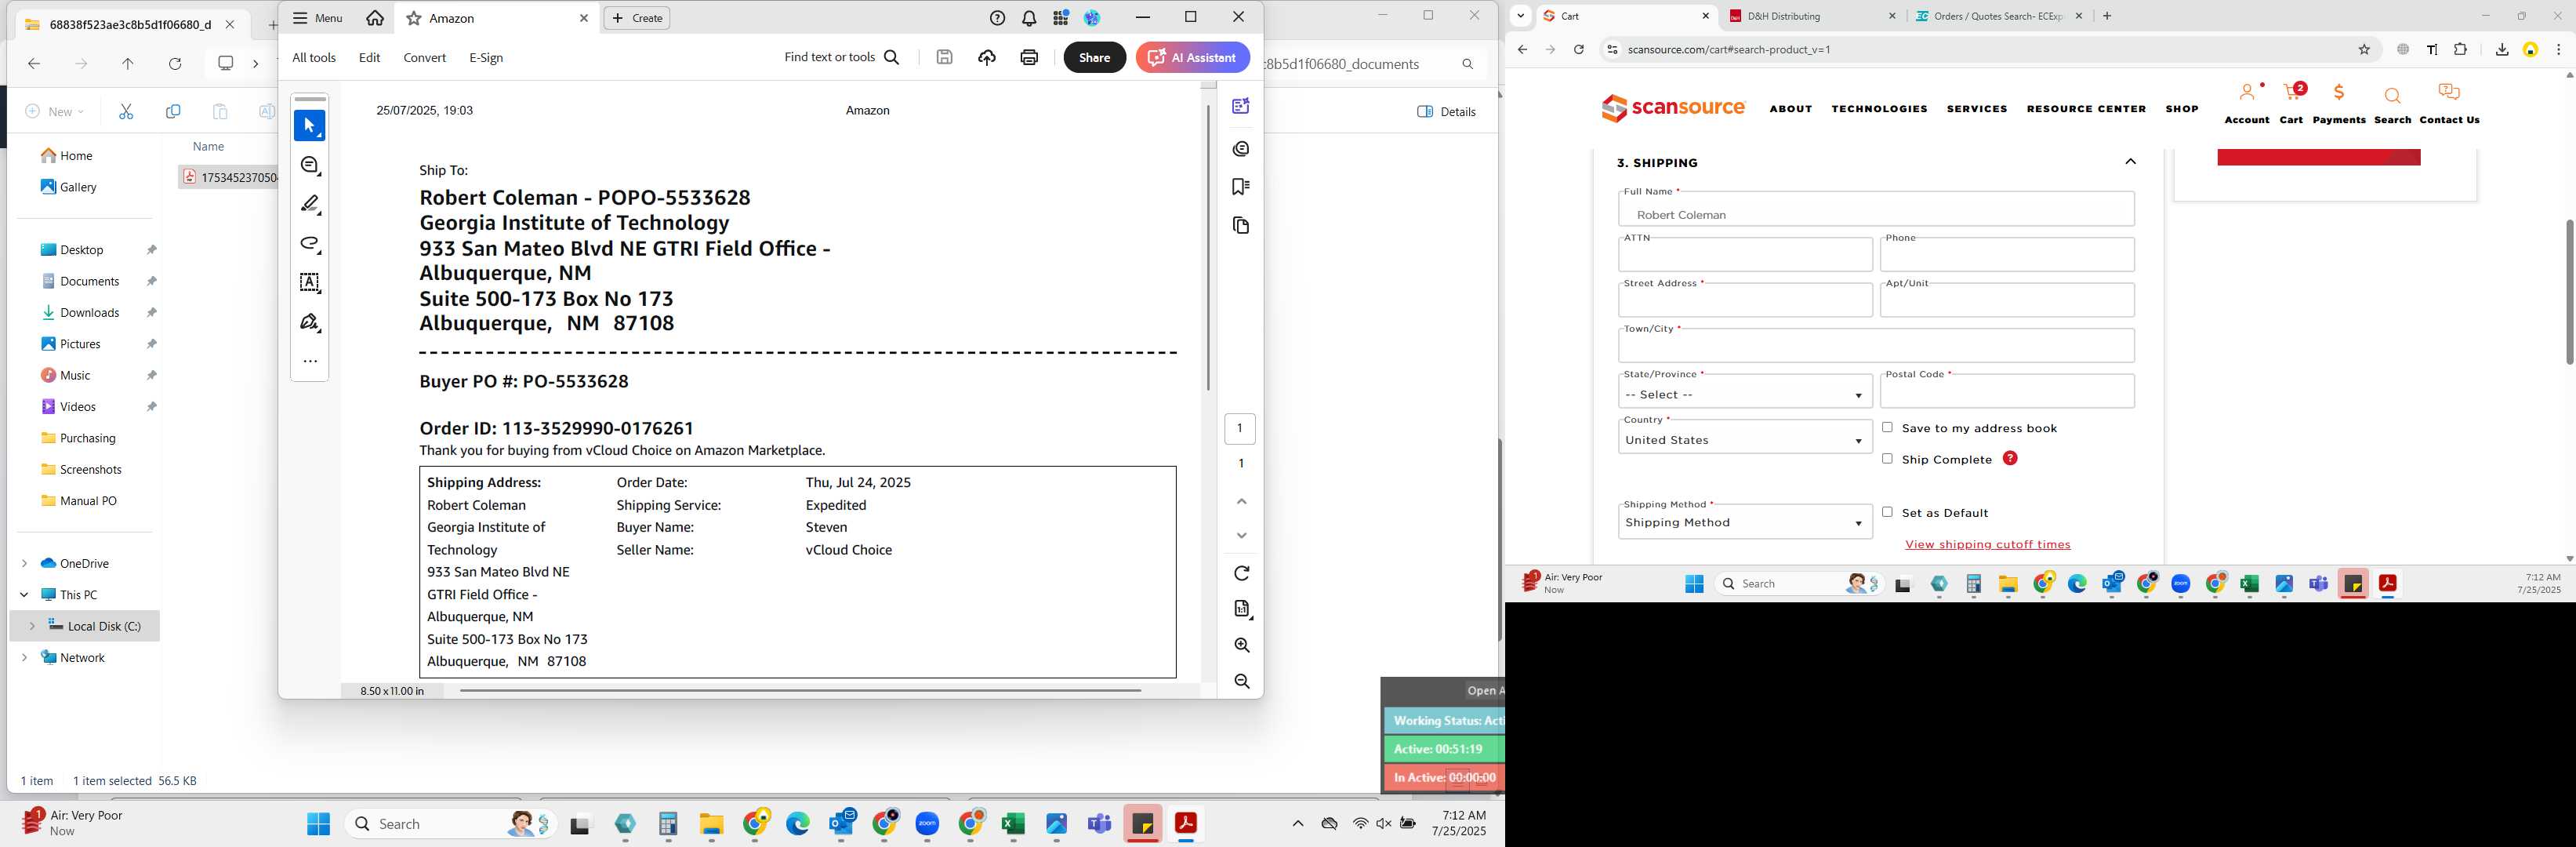
Task: Open the pages panel in Acrobat's right rail
Action: [1241, 226]
